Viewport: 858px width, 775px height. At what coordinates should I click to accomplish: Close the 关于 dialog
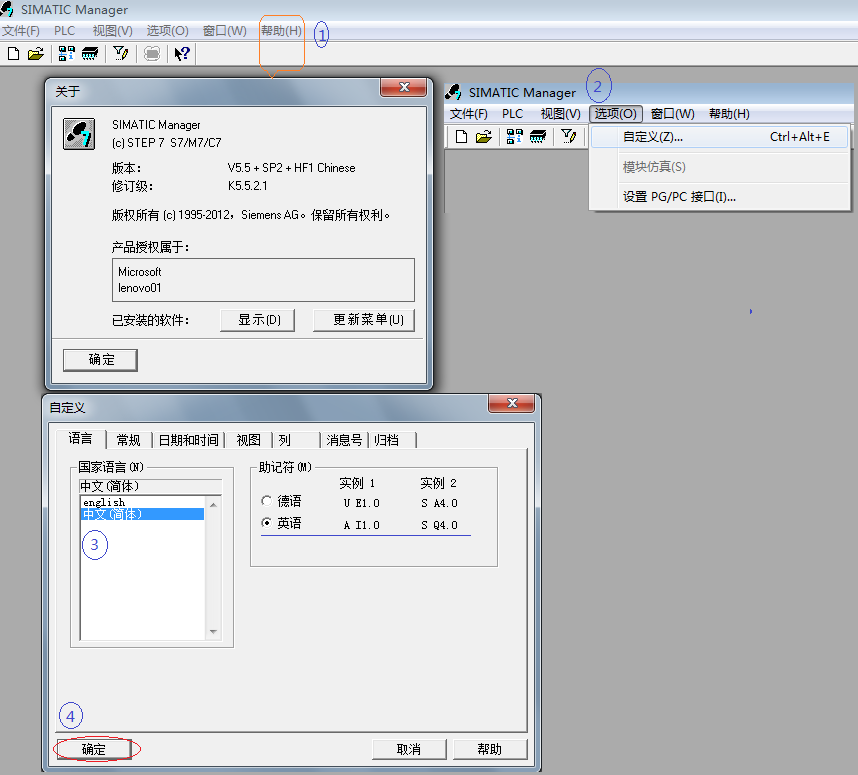[404, 87]
